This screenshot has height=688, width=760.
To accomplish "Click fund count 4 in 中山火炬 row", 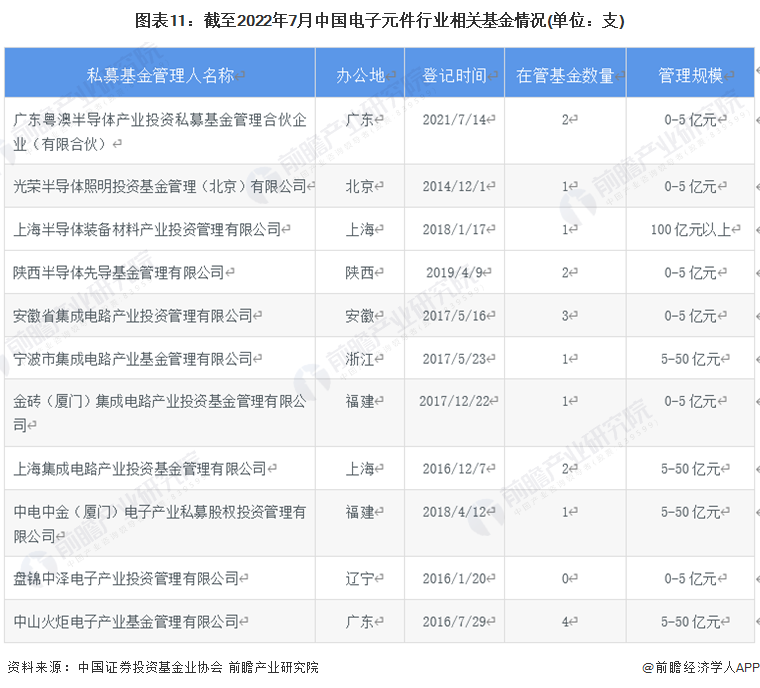I will coord(565,621).
